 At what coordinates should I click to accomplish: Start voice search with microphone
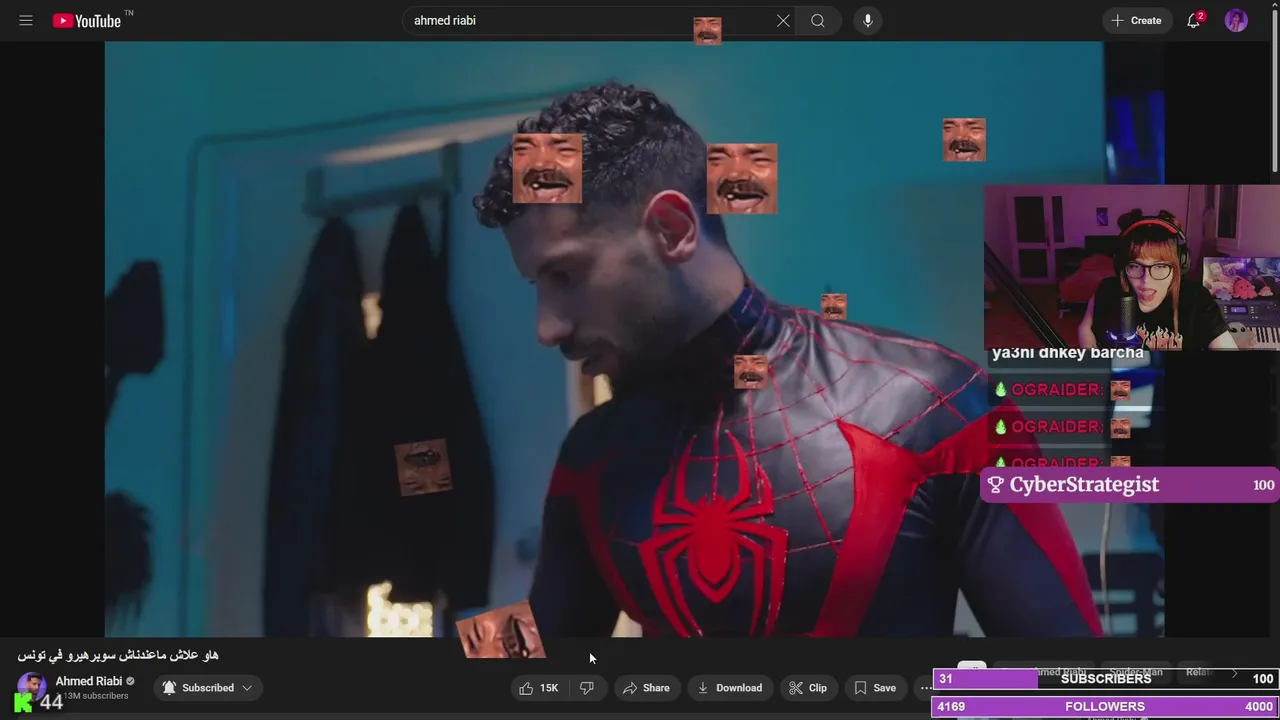point(867,20)
